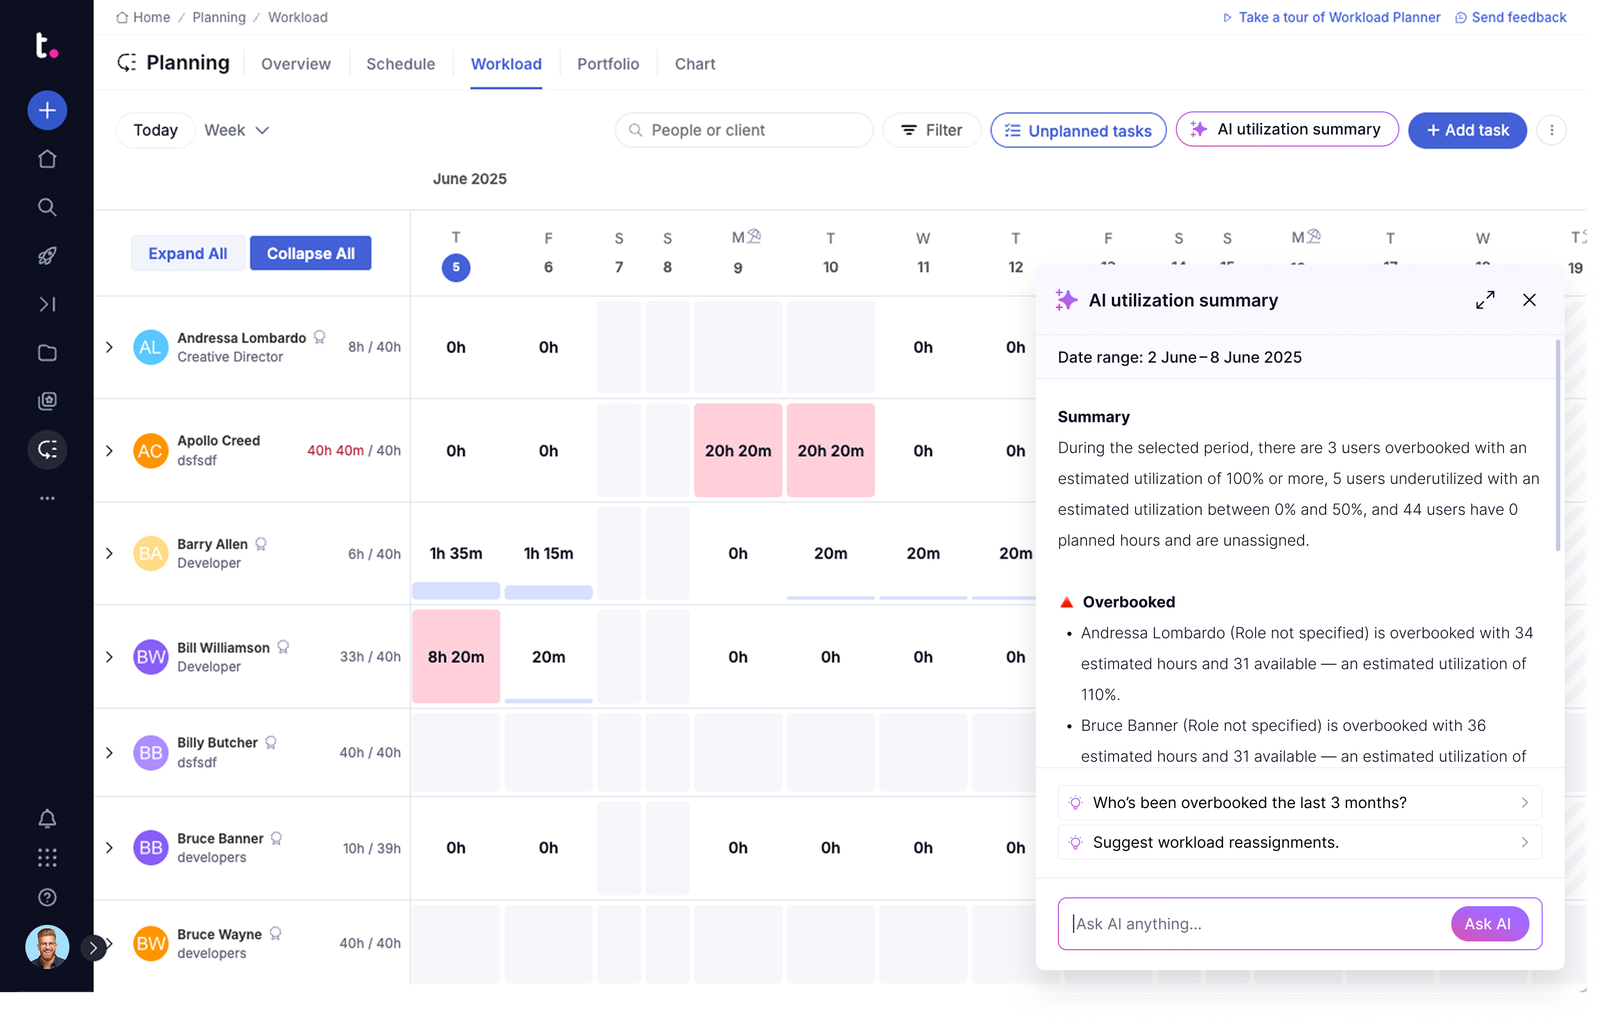Open the stacked-screens icon in the sidebar
The height and width of the screenshot is (1023, 1600).
point(47,401)
